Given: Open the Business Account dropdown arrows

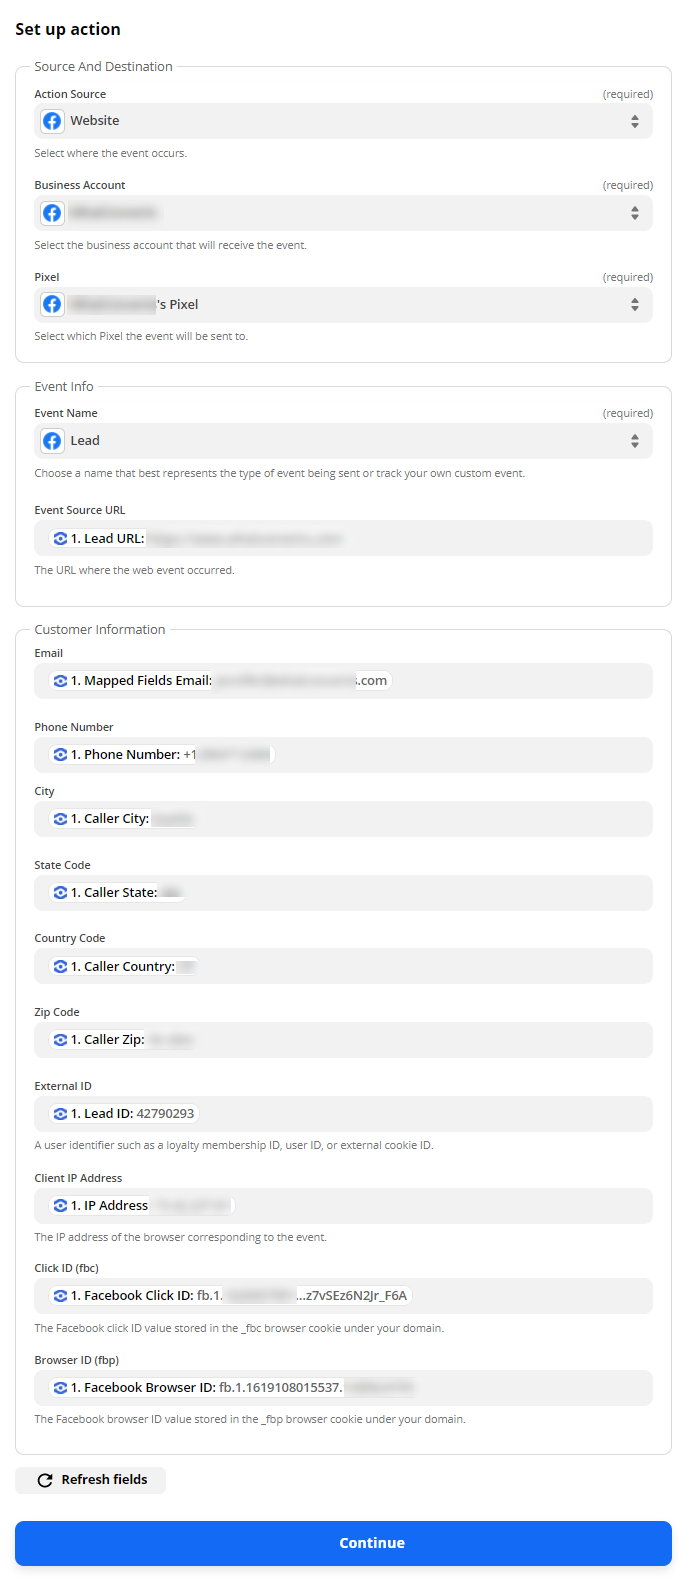Looking at the screenshot, I should coord(634,213).
